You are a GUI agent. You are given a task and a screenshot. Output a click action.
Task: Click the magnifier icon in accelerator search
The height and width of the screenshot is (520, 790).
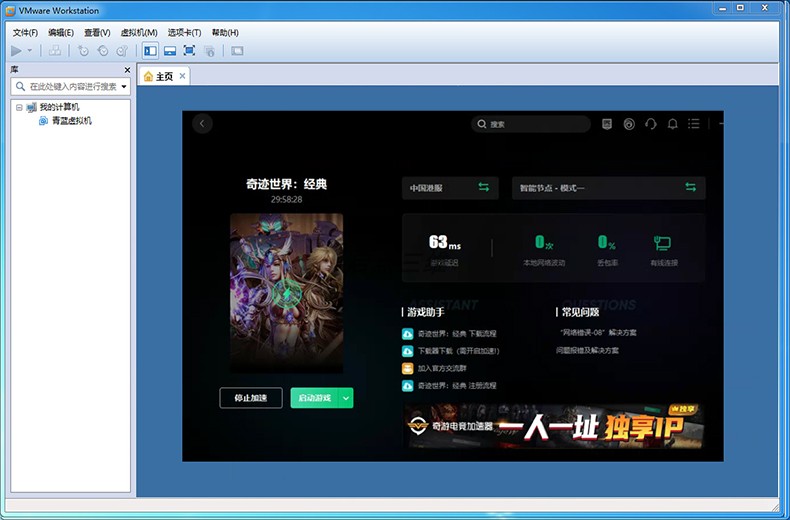click(482, 124)
